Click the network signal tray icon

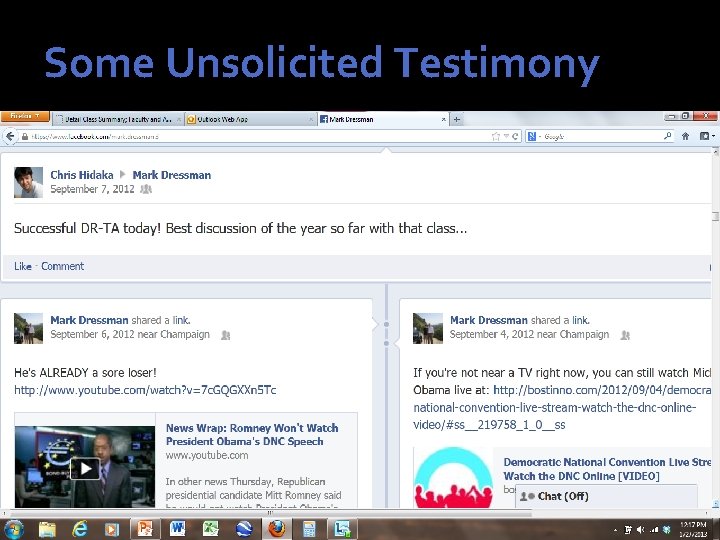click(653, 530)
